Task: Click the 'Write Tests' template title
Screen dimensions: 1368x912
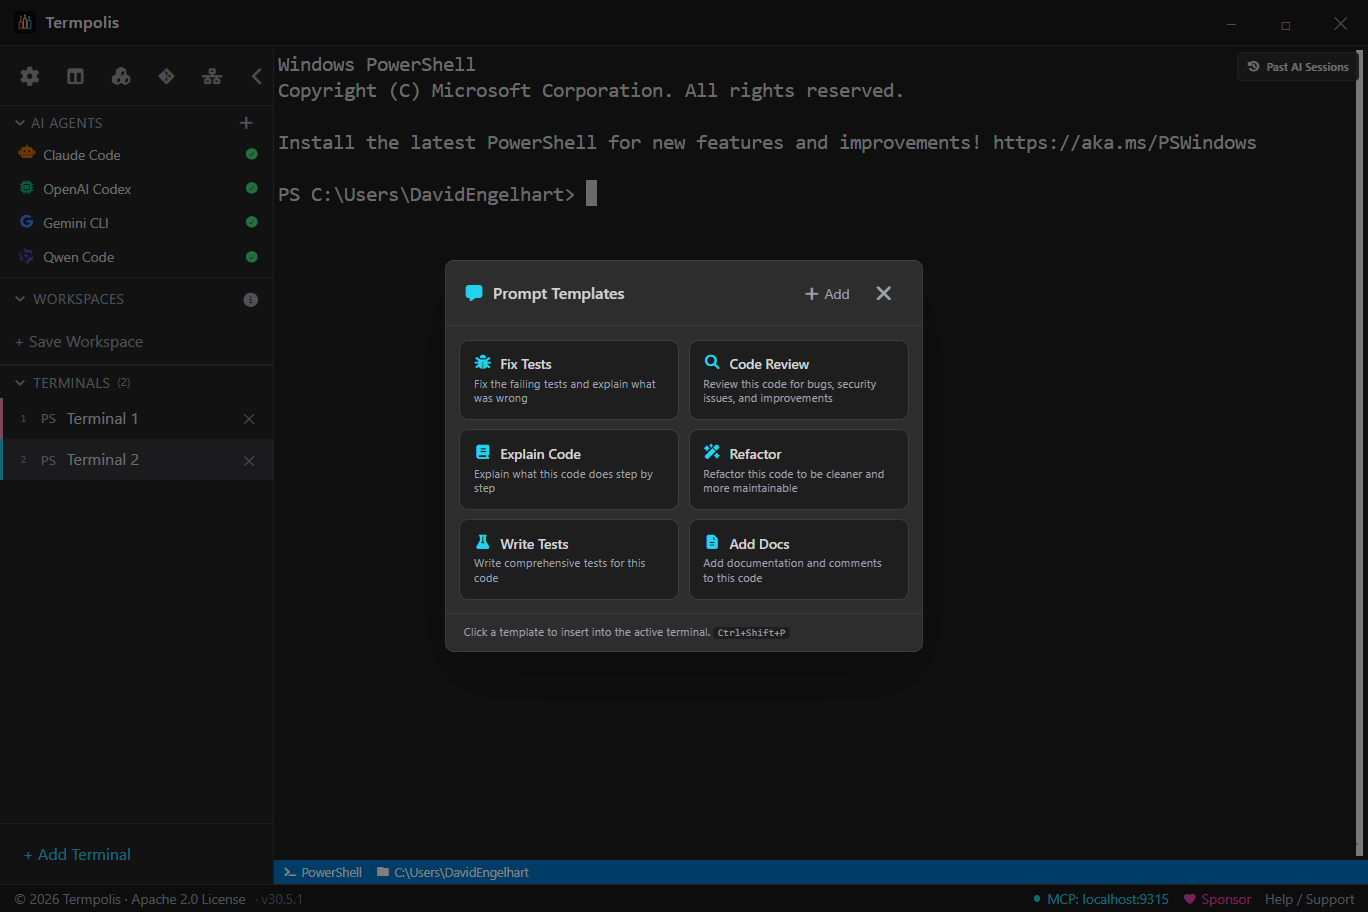Action: (x=534, y=544)
